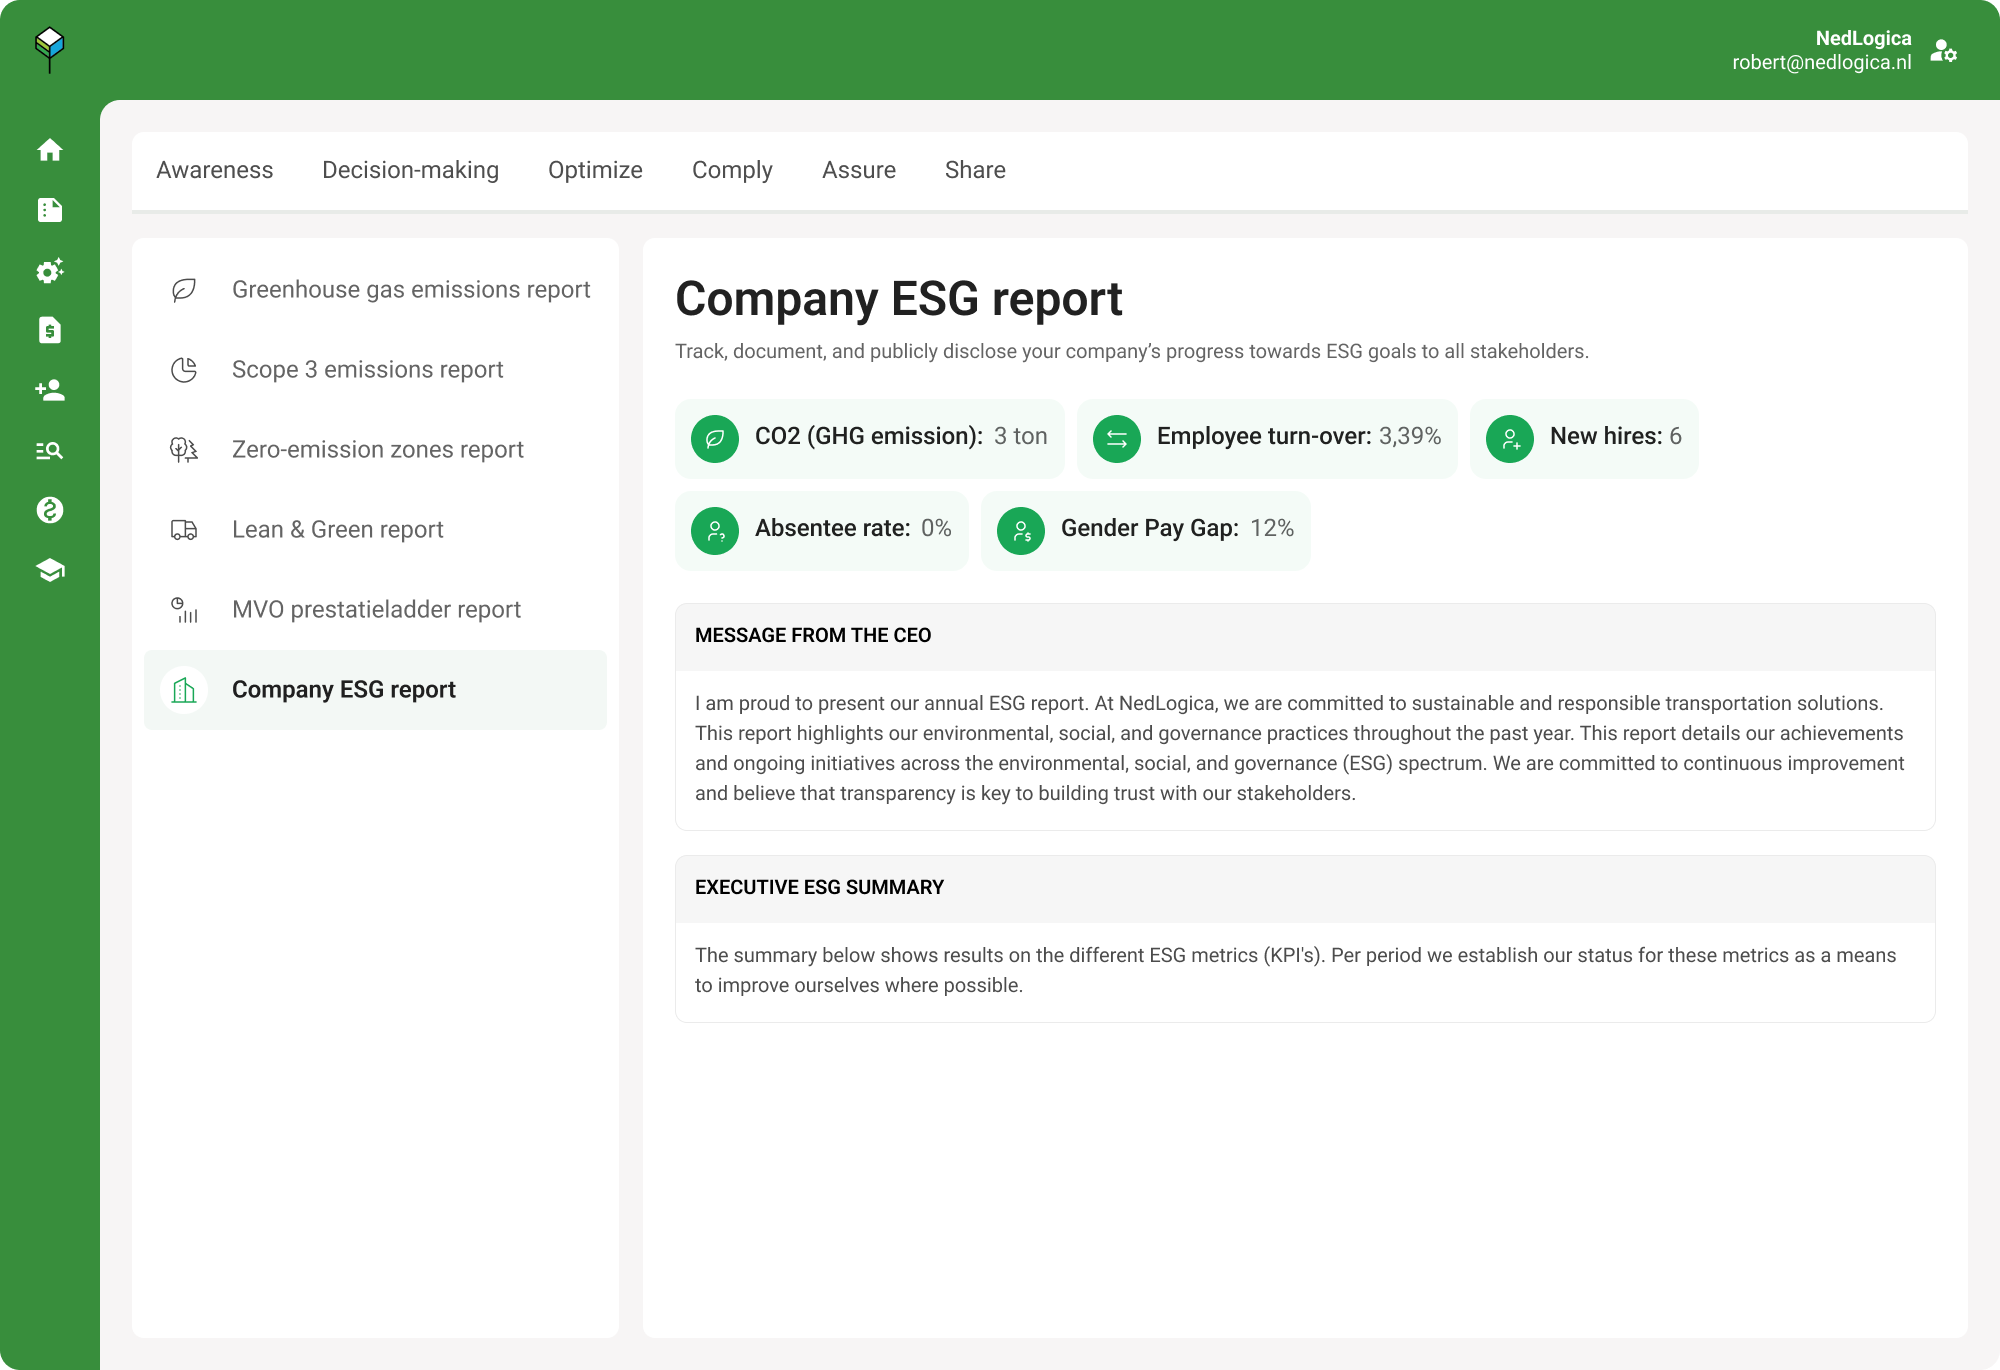Image resolution: width=2000 pixels, height=1370 pixels.
Task: Click the arrows icon on Employee turn-over card
Action: point(1117,438)
